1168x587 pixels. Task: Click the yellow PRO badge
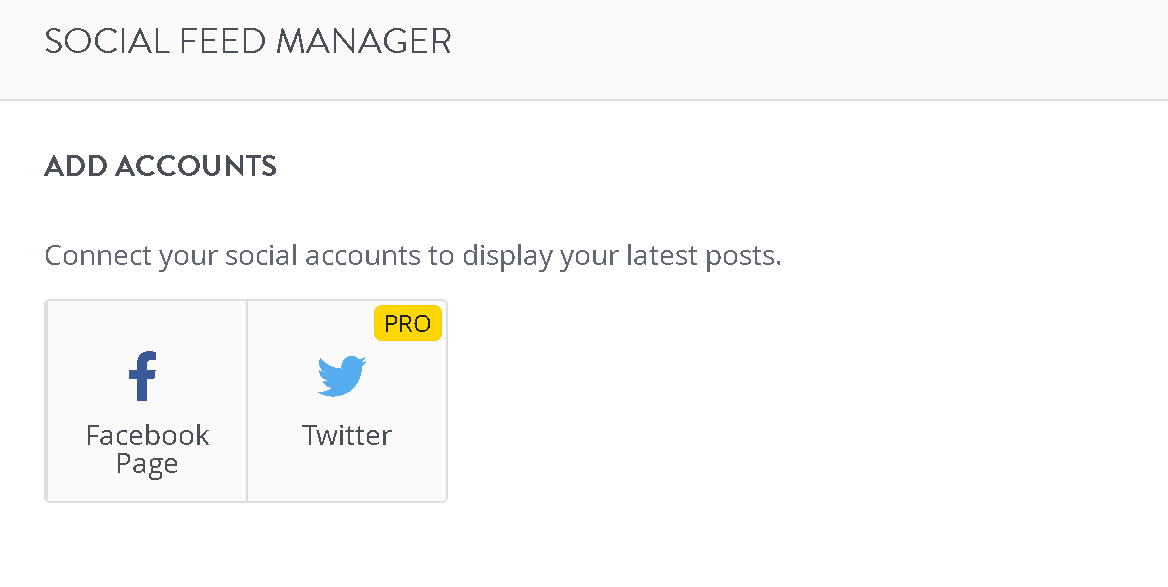pyautogui.click(x=407, y=323)
